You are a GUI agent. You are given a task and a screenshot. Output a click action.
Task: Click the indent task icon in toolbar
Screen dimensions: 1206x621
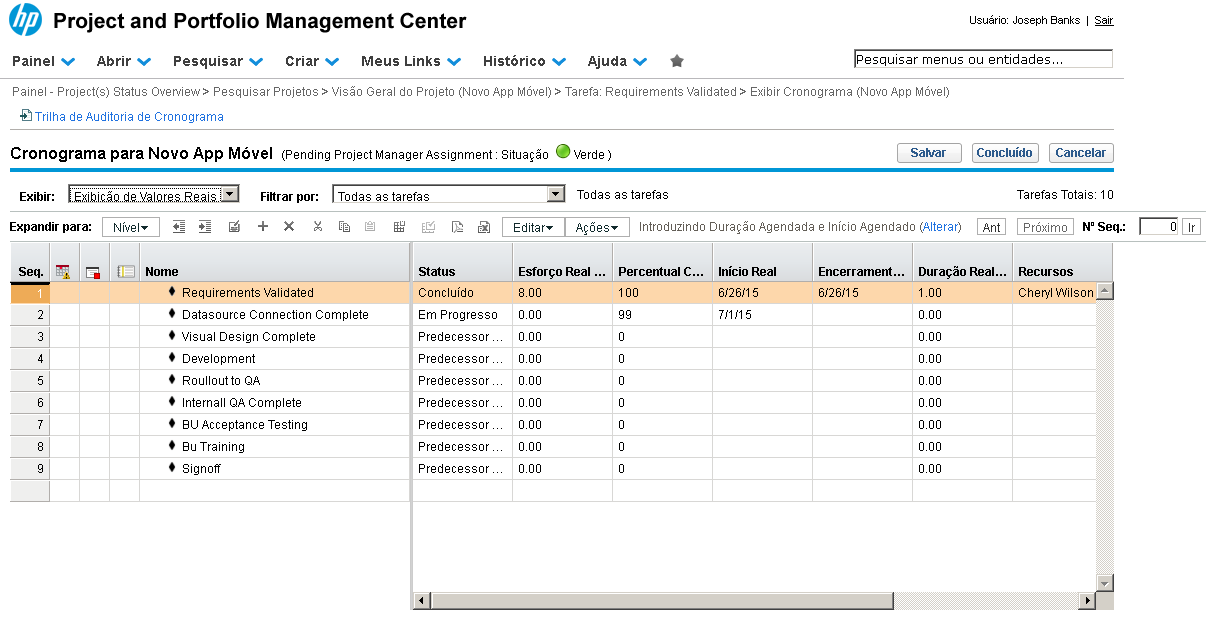[205, 227]
